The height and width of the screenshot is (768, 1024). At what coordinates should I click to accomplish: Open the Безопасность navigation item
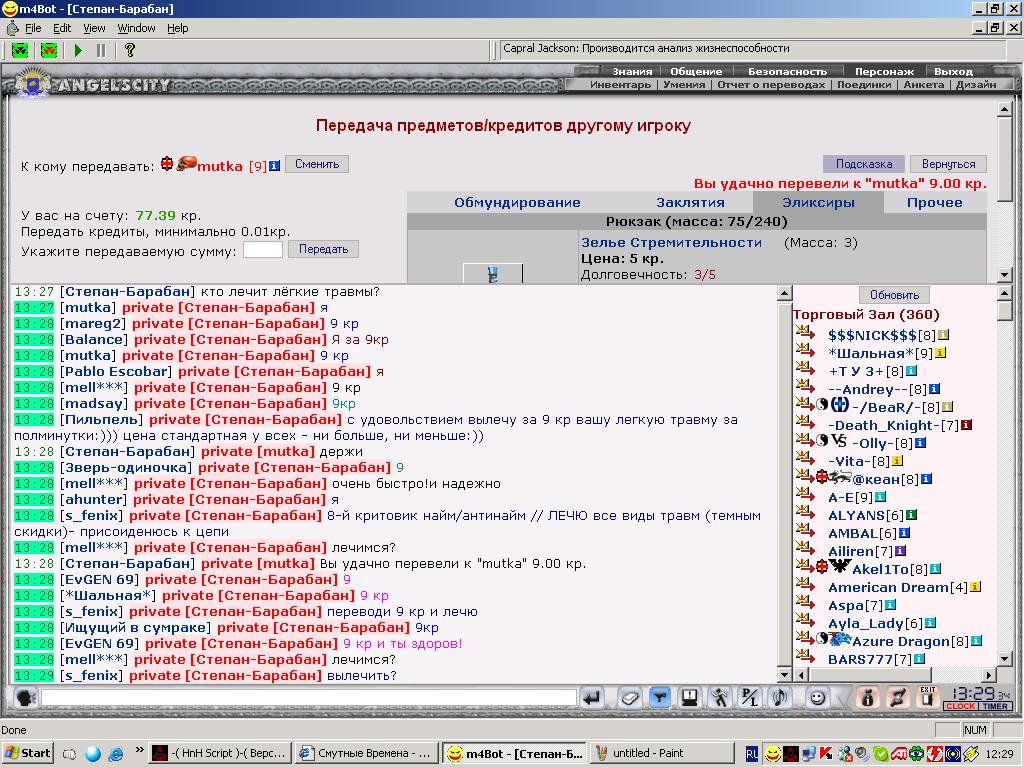[788, 72]
